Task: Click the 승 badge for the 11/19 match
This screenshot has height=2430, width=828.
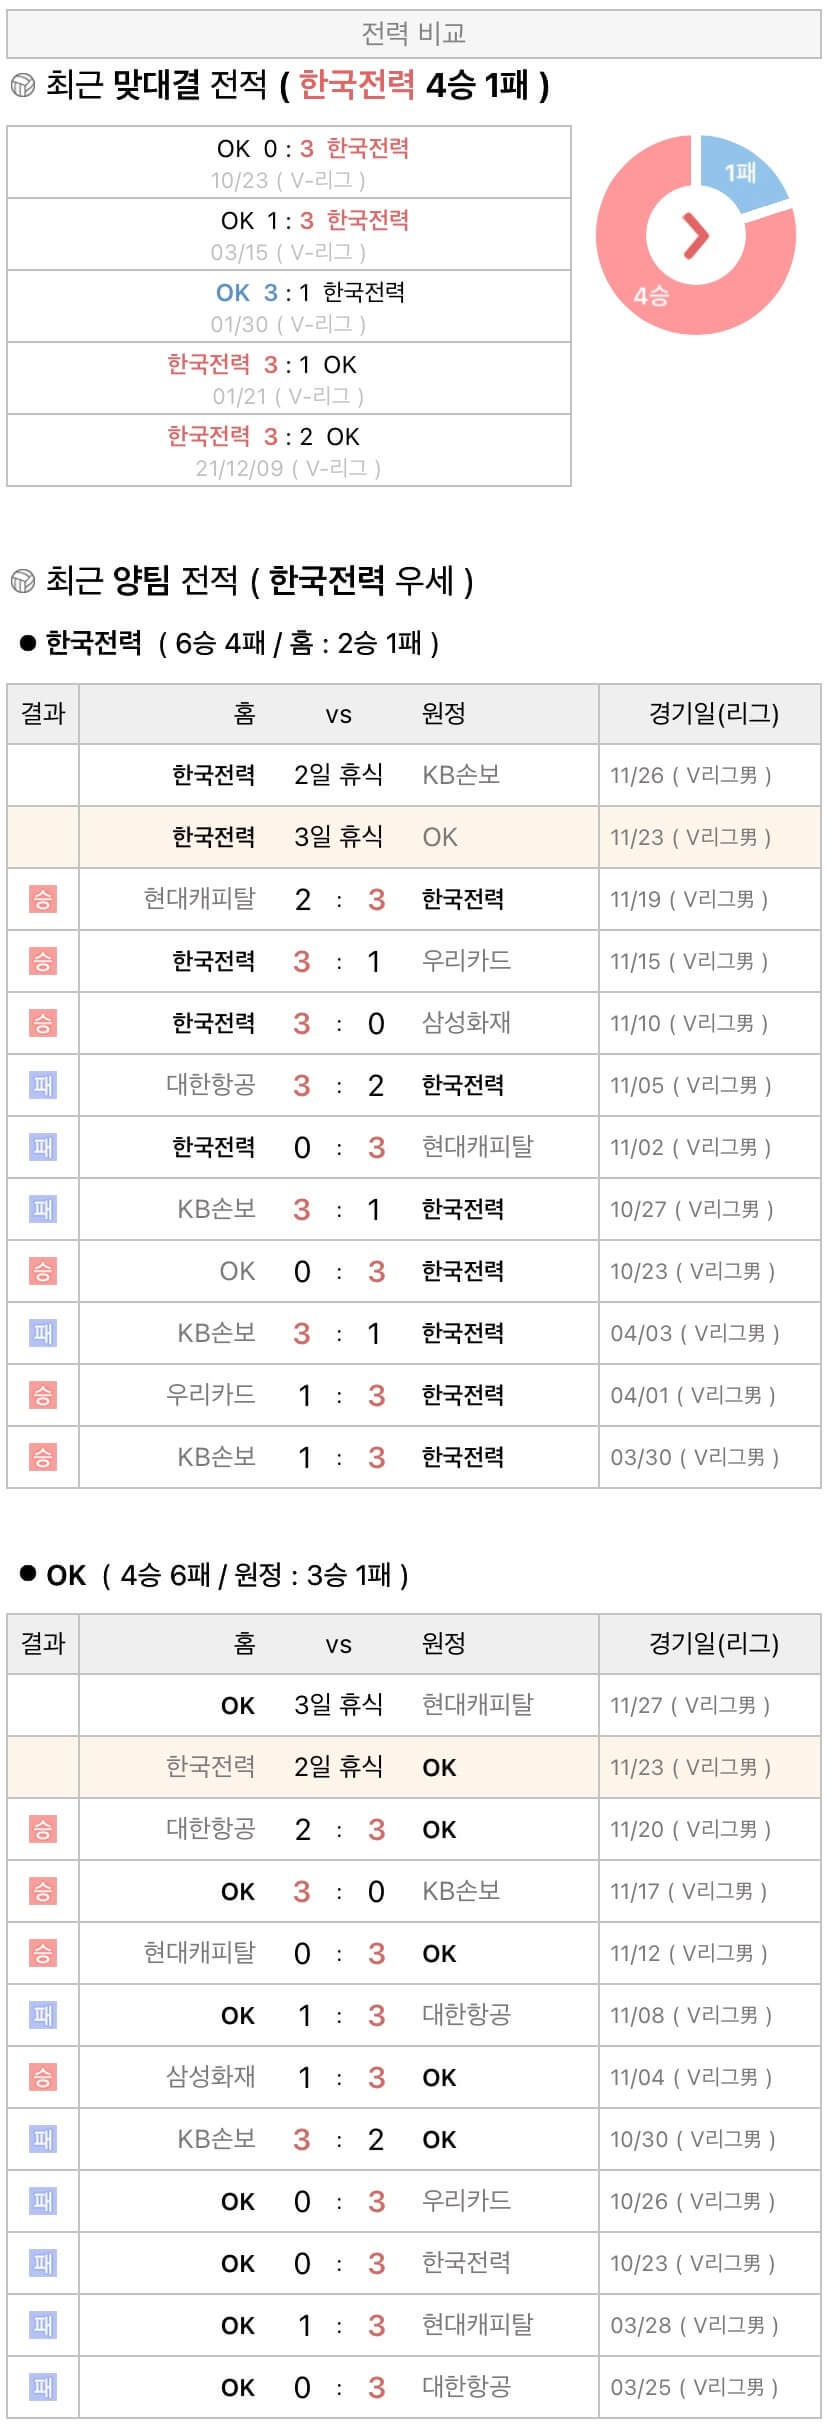Action: 43,899
